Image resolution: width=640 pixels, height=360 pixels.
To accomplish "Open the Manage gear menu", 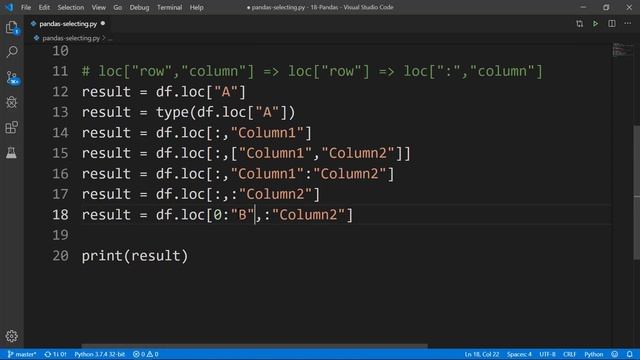I will tap(12, 336).
